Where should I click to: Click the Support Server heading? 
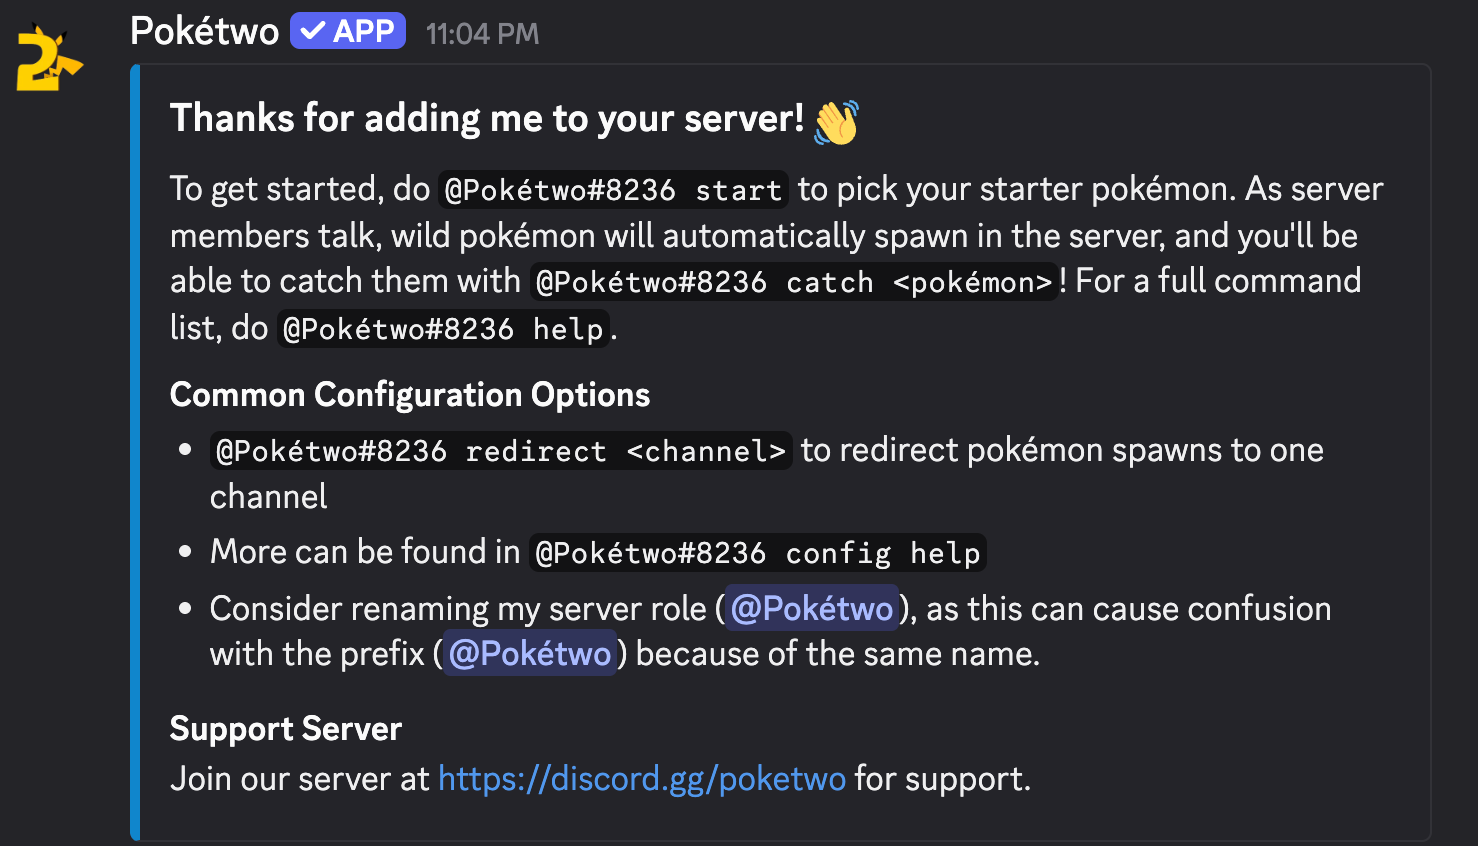[x=285, y=729]
